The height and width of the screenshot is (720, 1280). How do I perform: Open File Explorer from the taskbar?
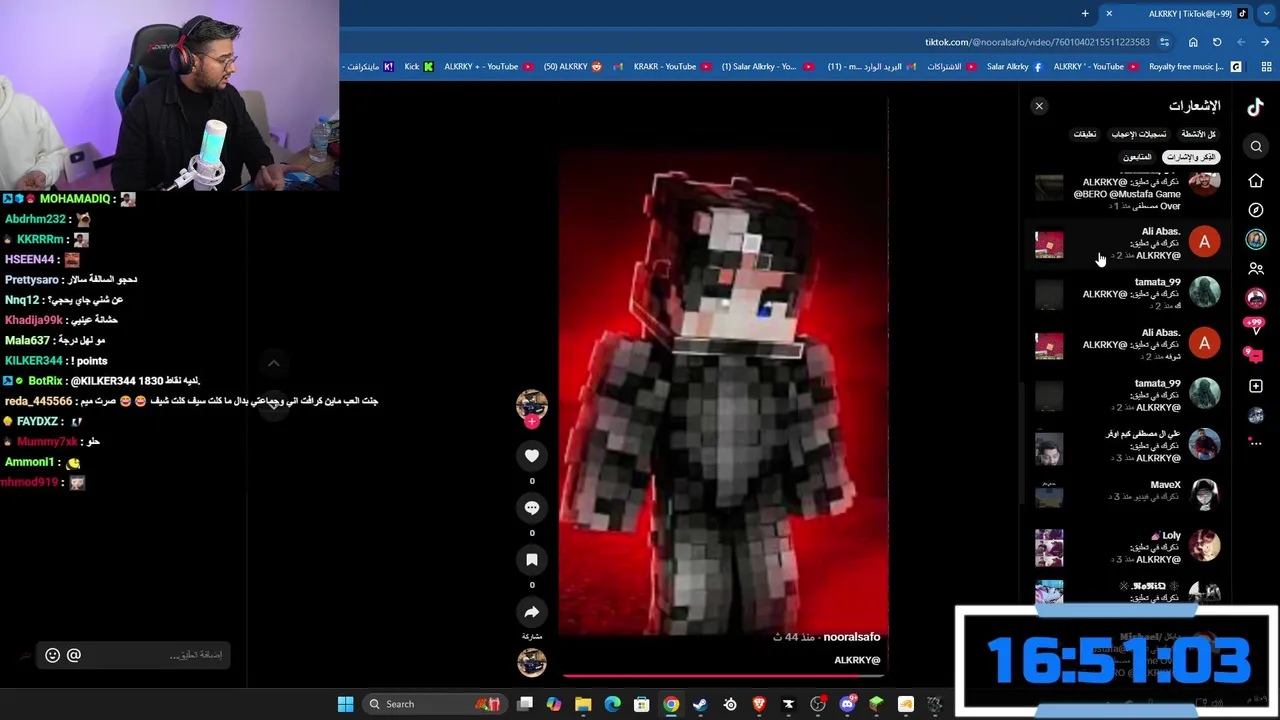click(583, 704)
